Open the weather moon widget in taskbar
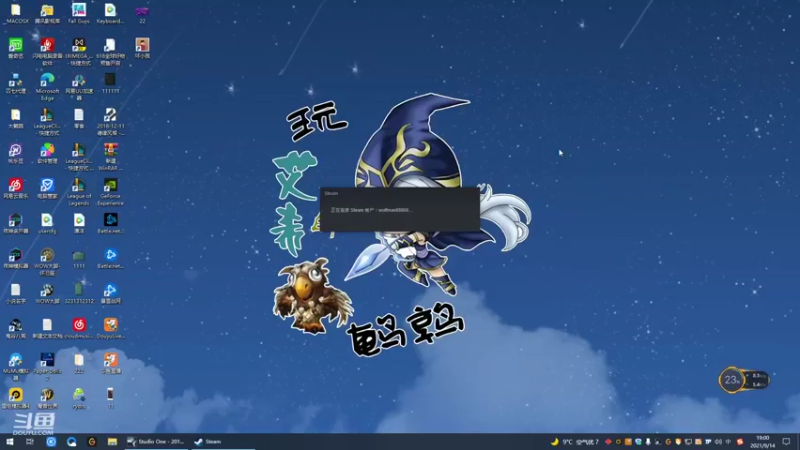Screen dimensions: 800x450 coord(574,442)
